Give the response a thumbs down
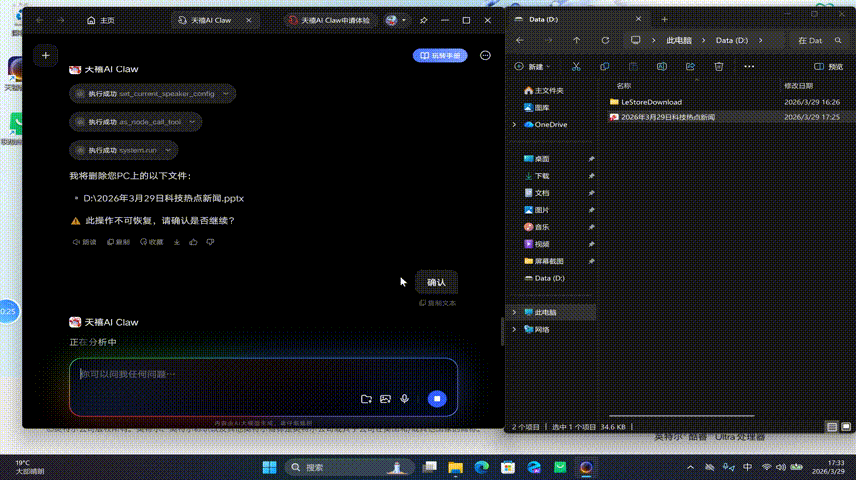Image resolution: width=856 pixels, height=480 pixels. (x=210, y=242)
